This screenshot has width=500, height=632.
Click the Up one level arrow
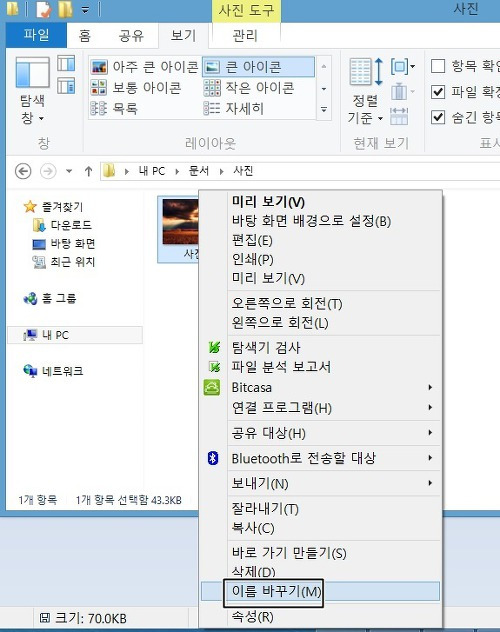[89, 171]
